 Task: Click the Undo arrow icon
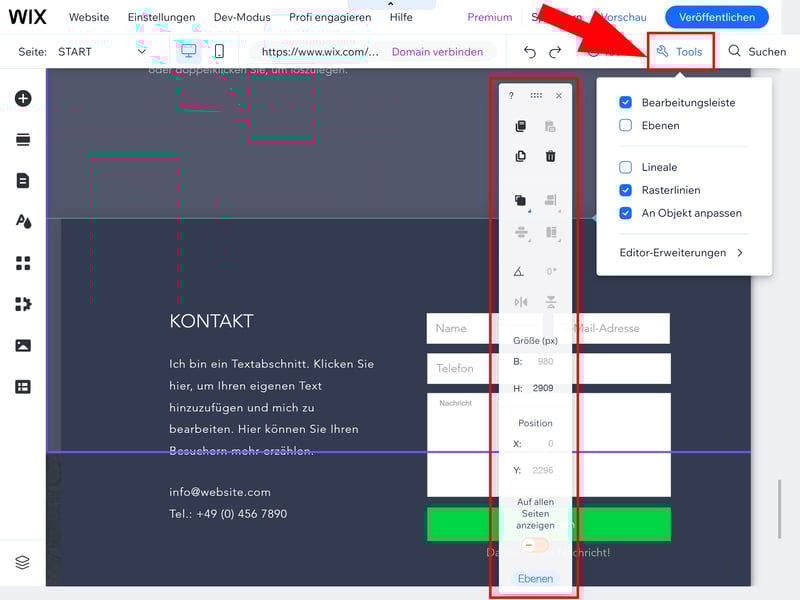(x=530, y=52)
